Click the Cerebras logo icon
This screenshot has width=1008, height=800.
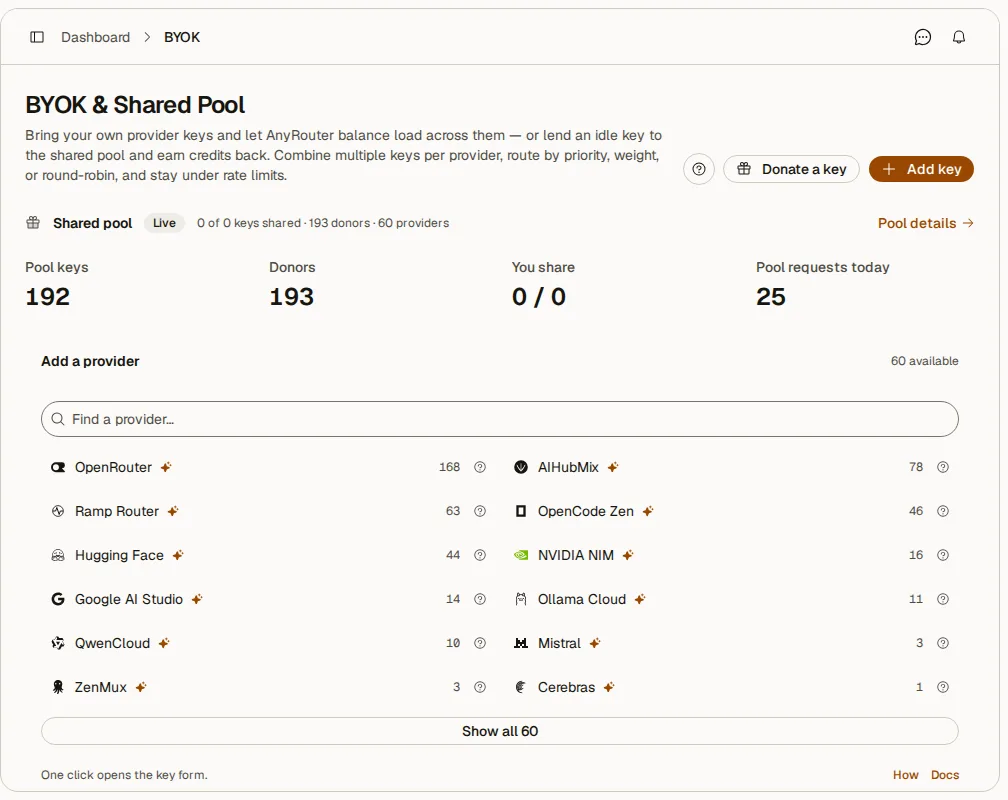(x=521, y=687)
